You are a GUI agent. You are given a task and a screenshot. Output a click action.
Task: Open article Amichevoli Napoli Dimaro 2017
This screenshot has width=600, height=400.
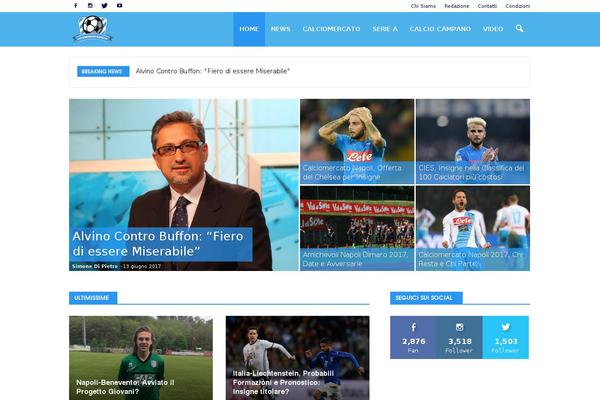pos(357,259)
